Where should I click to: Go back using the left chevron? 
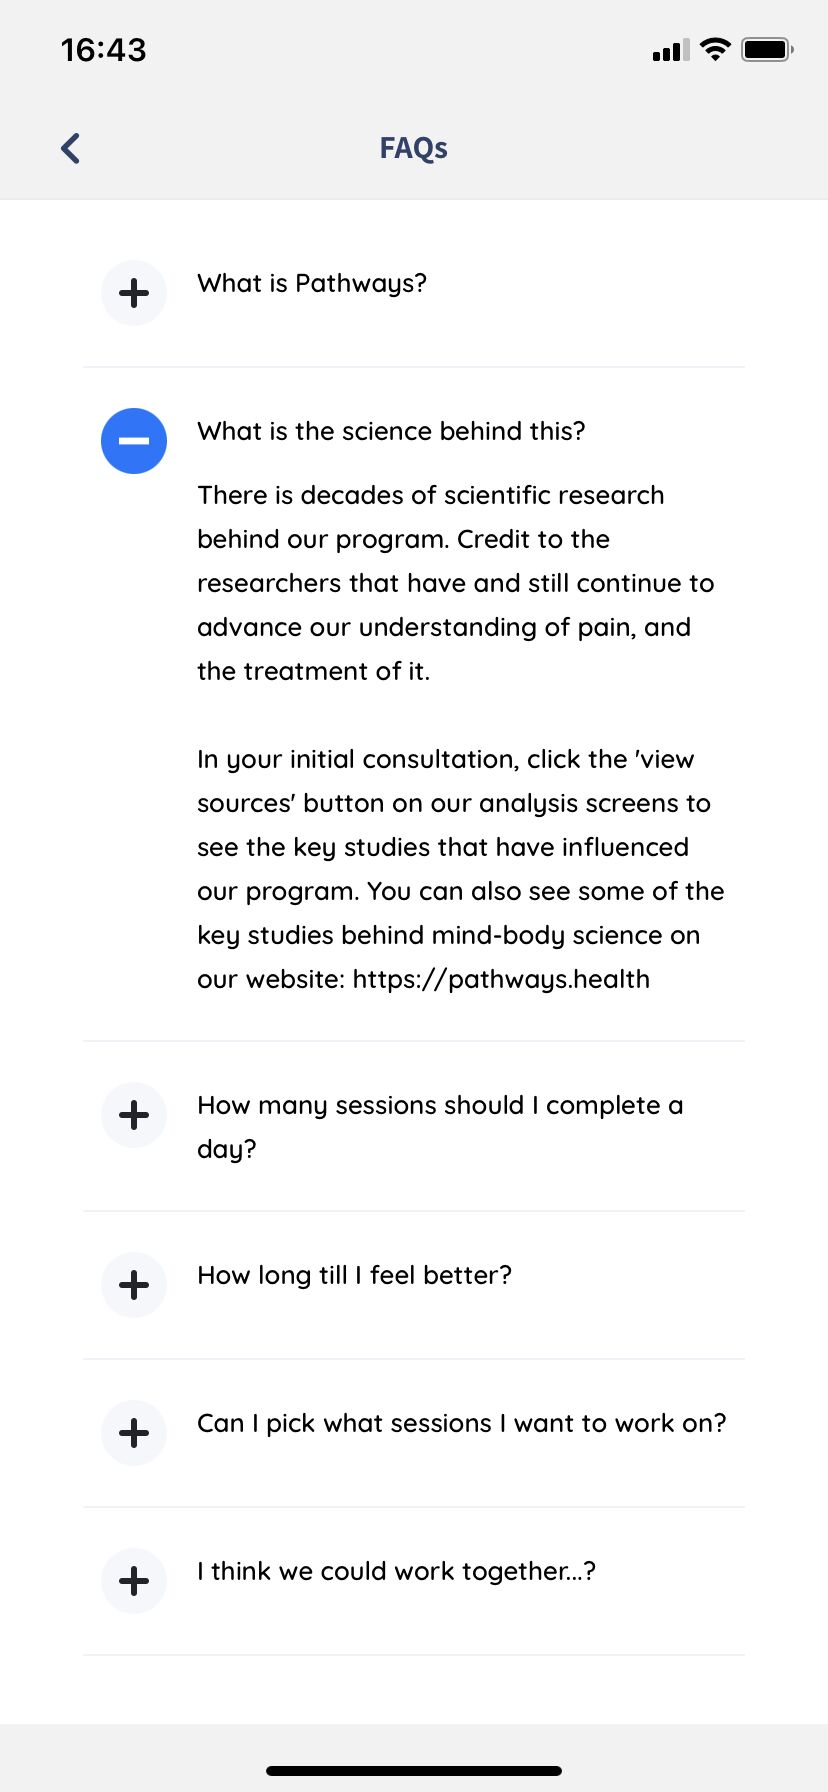point(70,148)
